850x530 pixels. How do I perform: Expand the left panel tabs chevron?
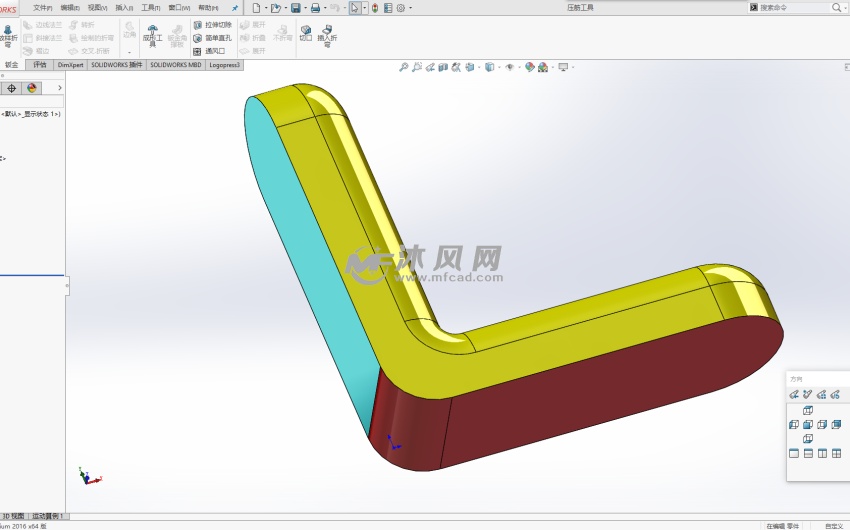59,88
